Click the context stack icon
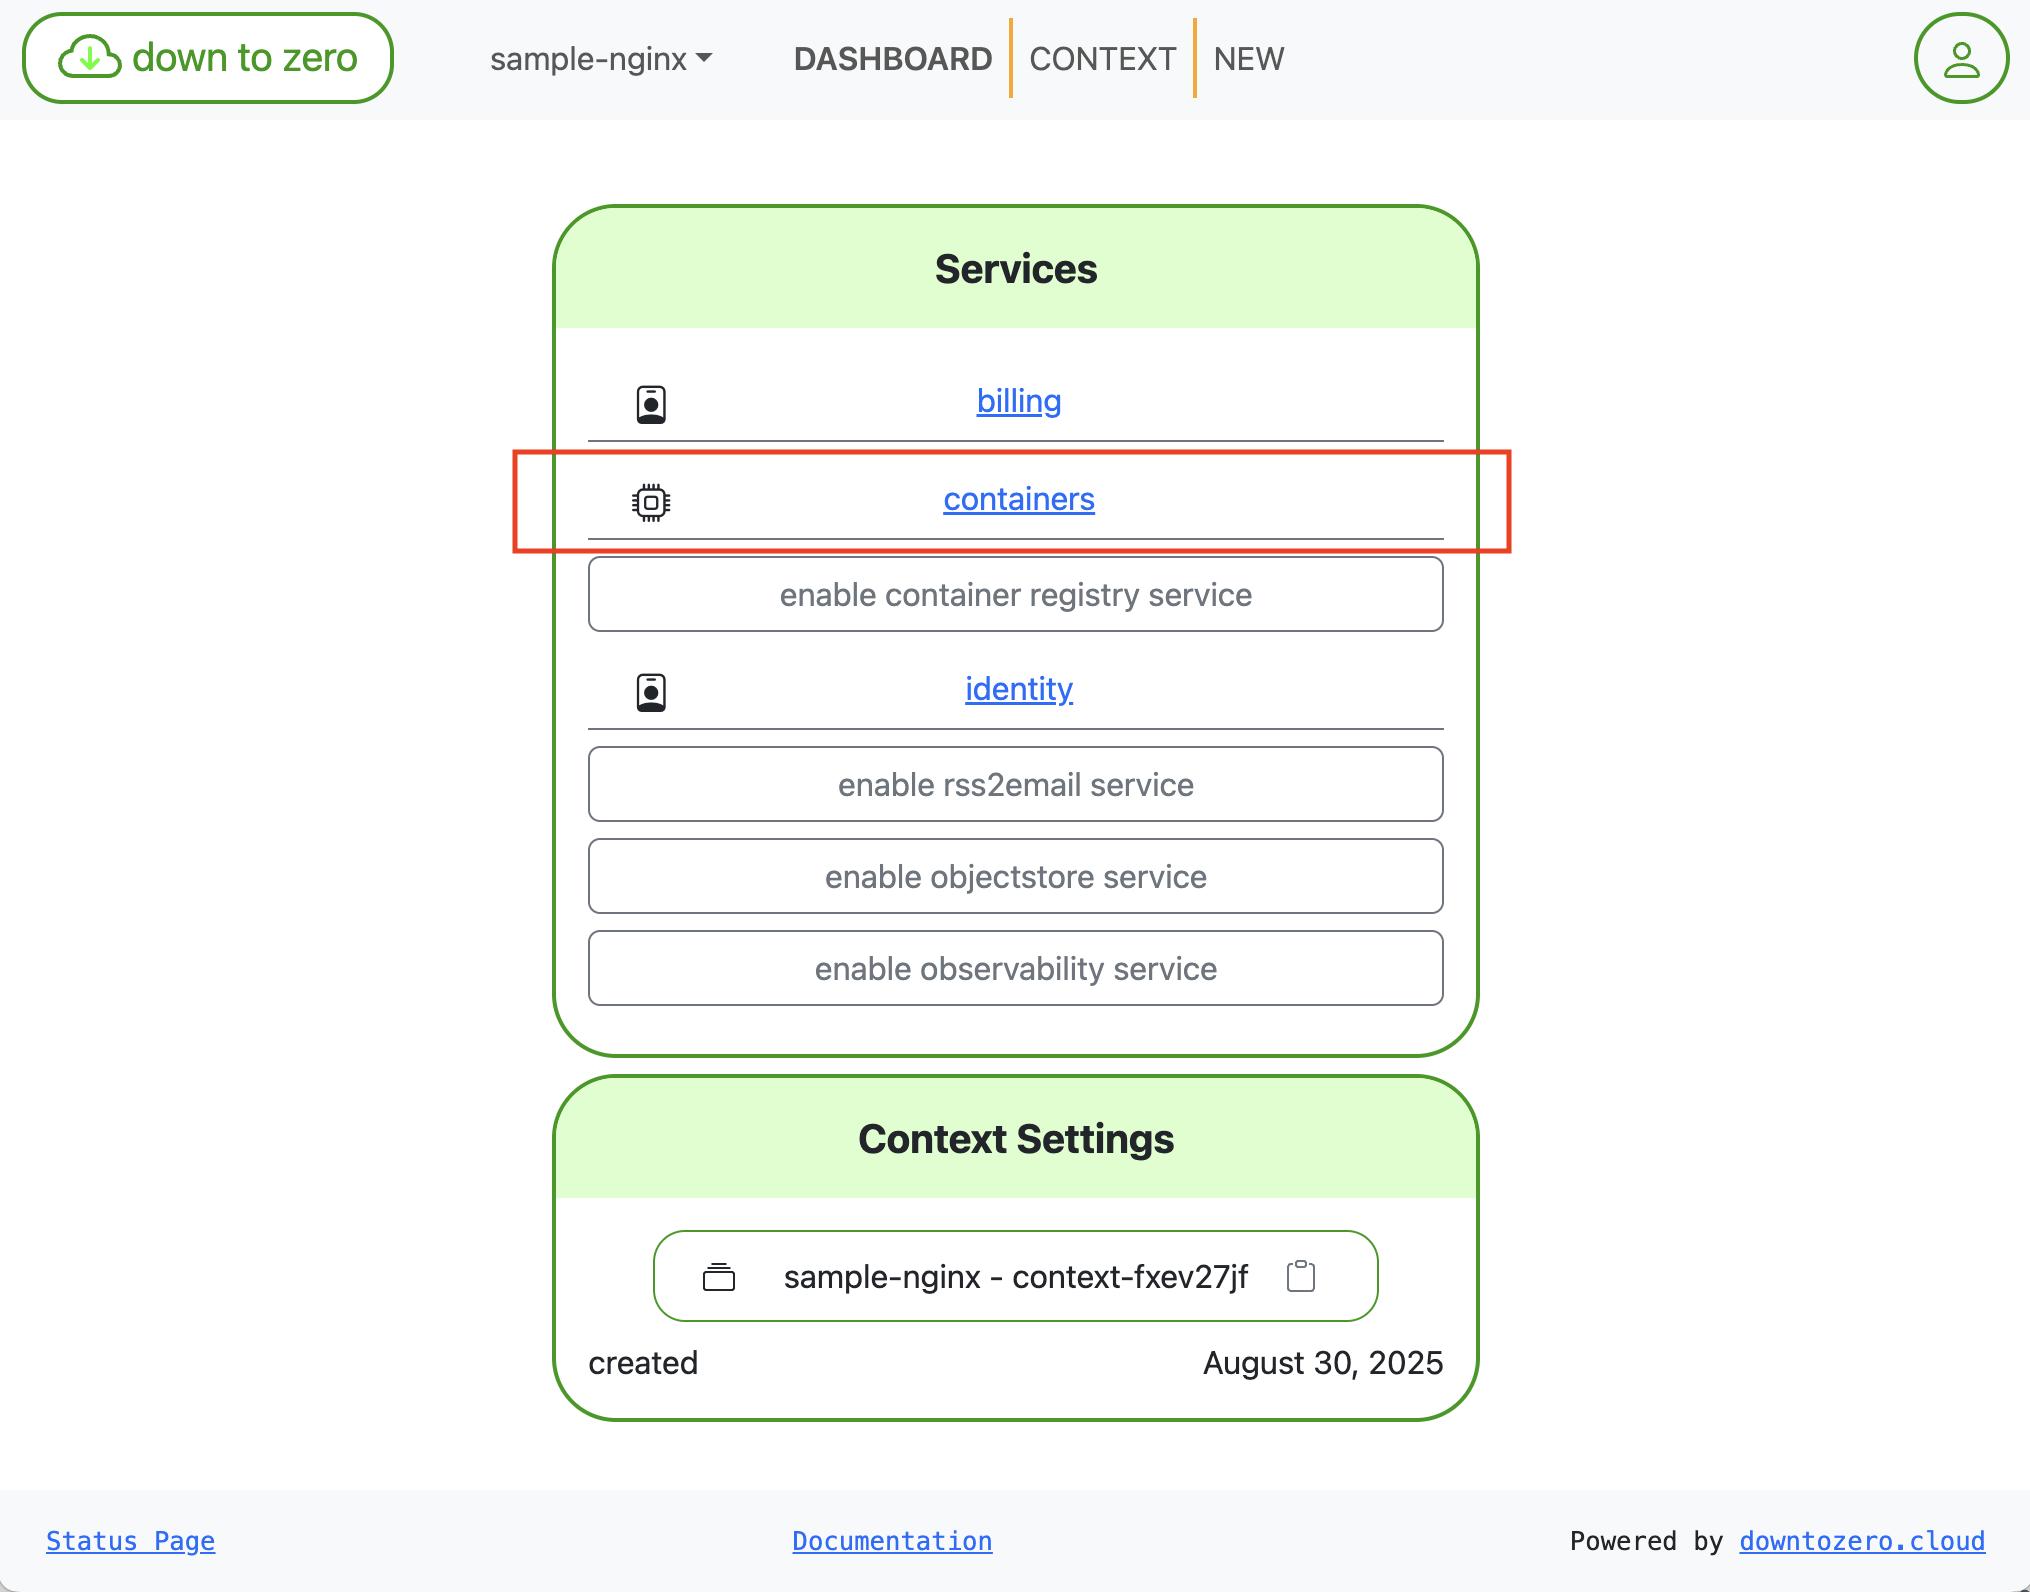2030x1592 pixels. pos(718,1277)
